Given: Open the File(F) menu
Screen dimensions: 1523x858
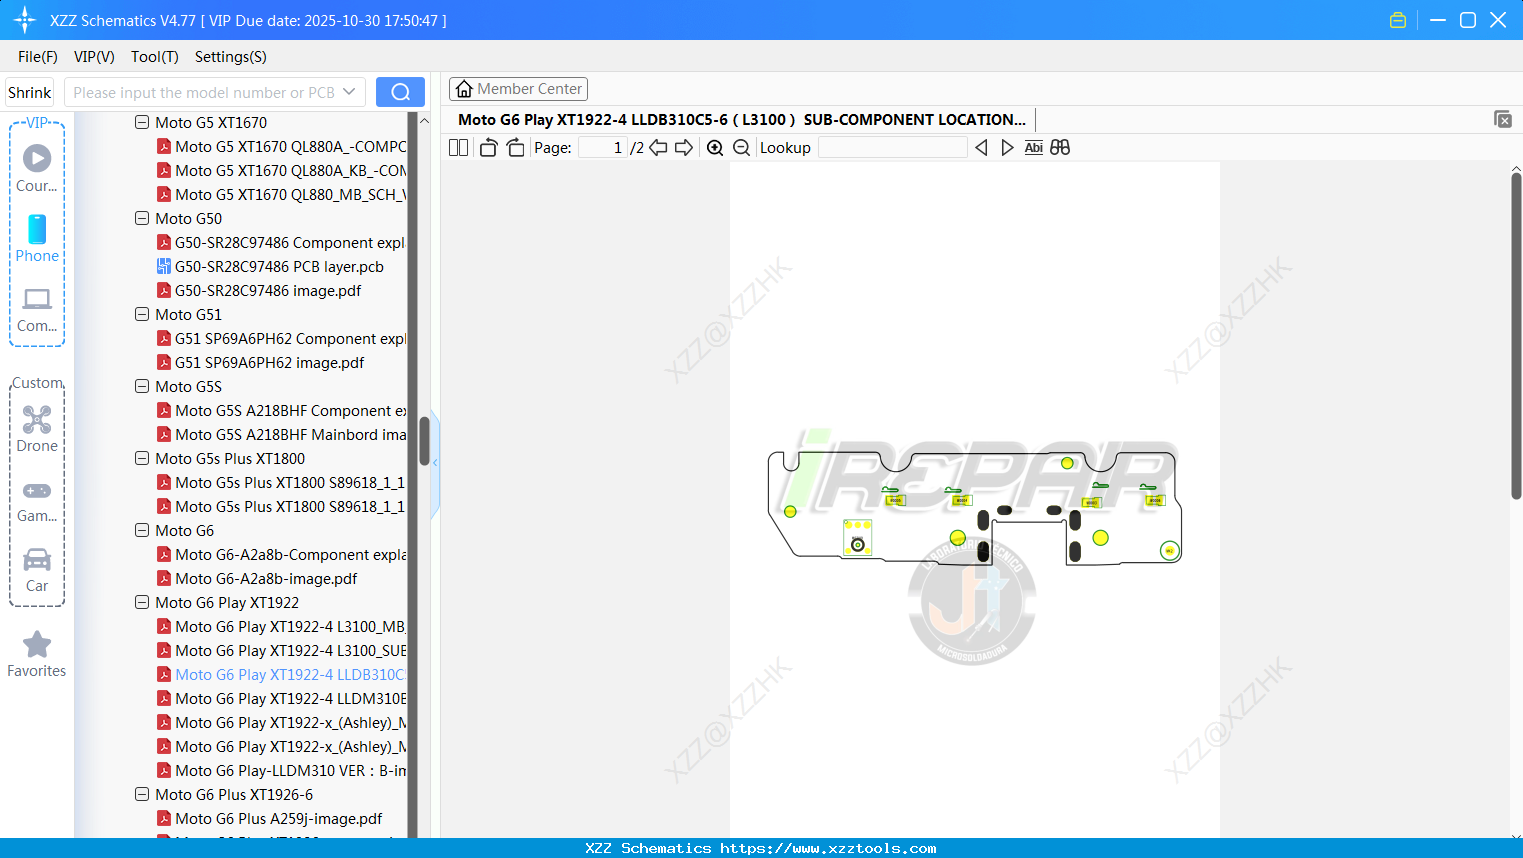Looking at the screenshot, I should pyautogui.click(x=38, y=57).
